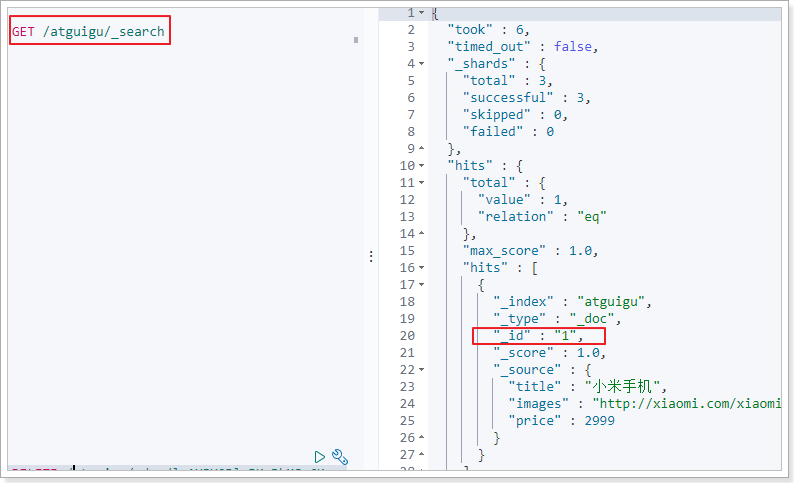Click the "title" : "小米手机" line
Viewport: 794px width, 483px height.
[x=588, y=387]
